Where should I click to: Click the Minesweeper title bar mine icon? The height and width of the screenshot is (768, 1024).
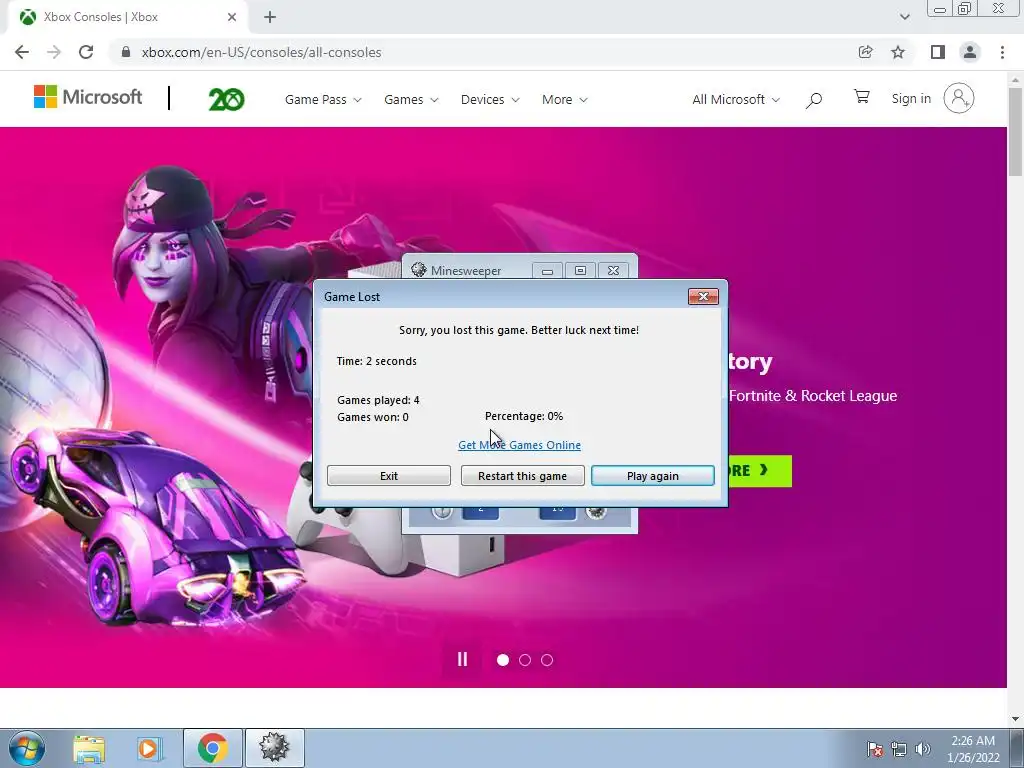click(419, 270)
